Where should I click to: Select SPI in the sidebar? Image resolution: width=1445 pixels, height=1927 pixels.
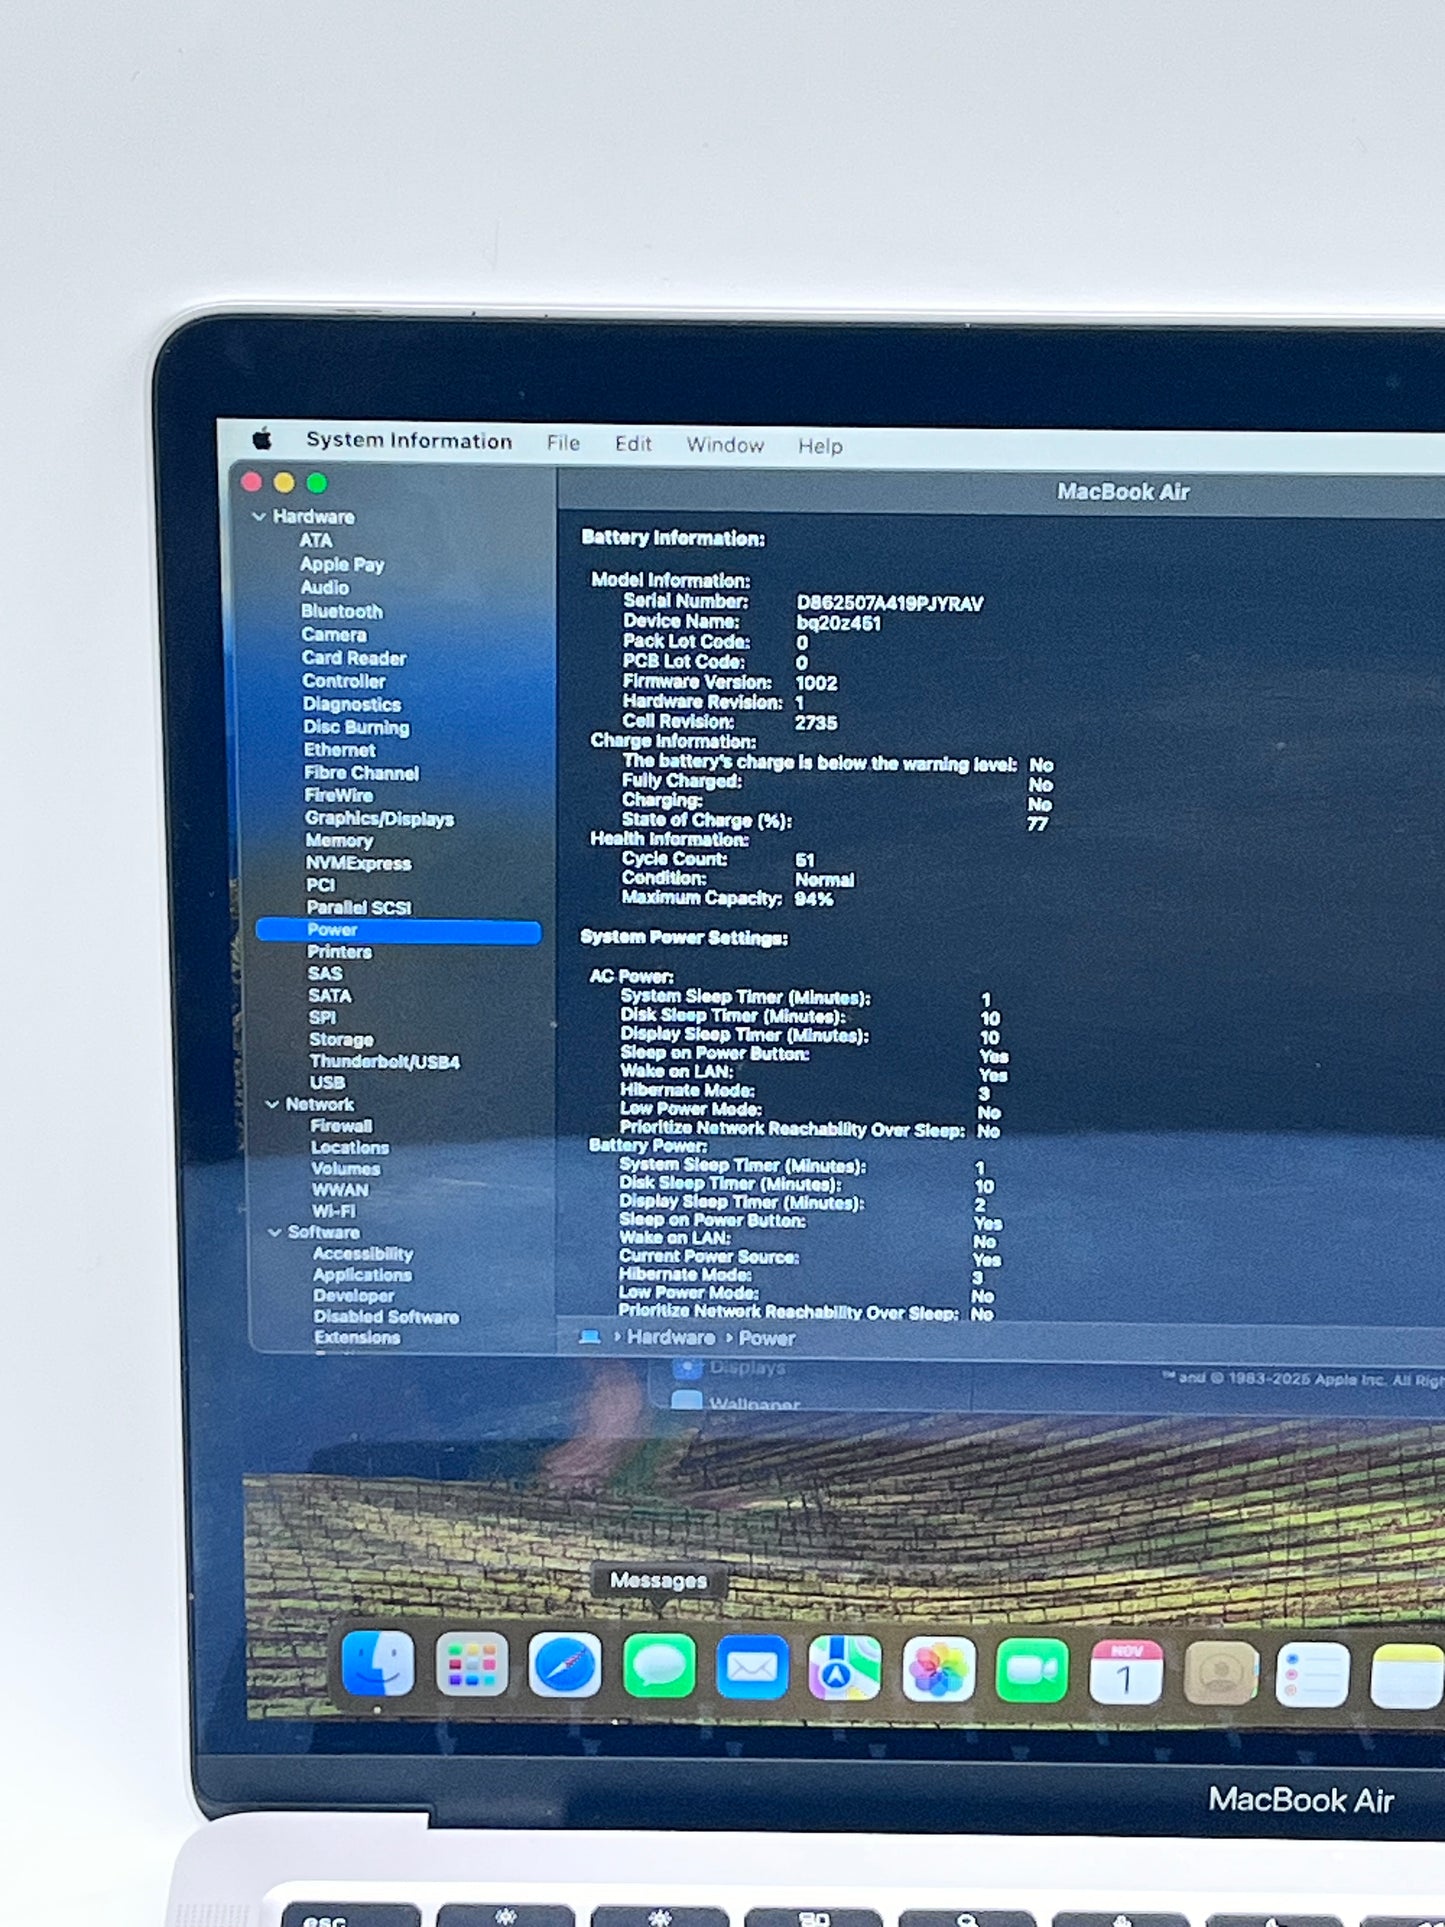(x=322, y=1017)
